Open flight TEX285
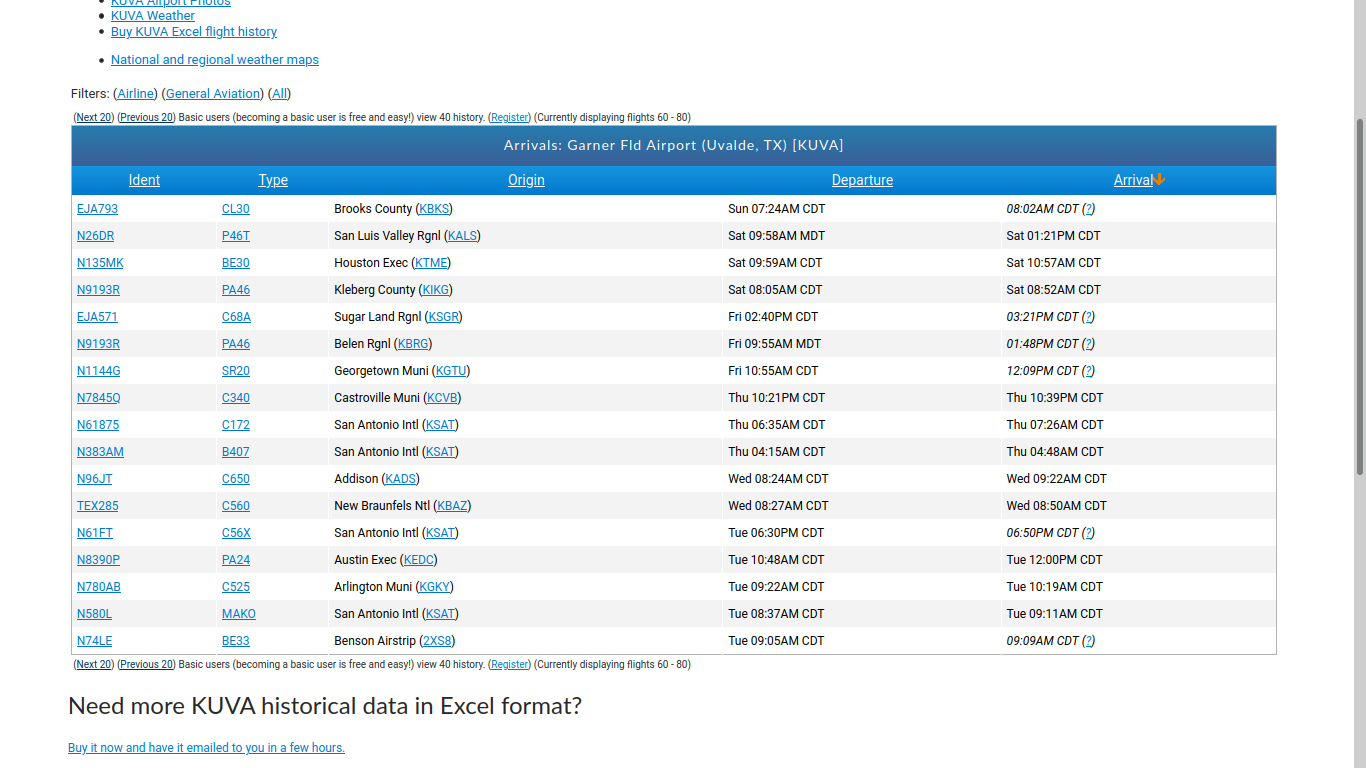The image size is (1366, 768). pos(97,506)
